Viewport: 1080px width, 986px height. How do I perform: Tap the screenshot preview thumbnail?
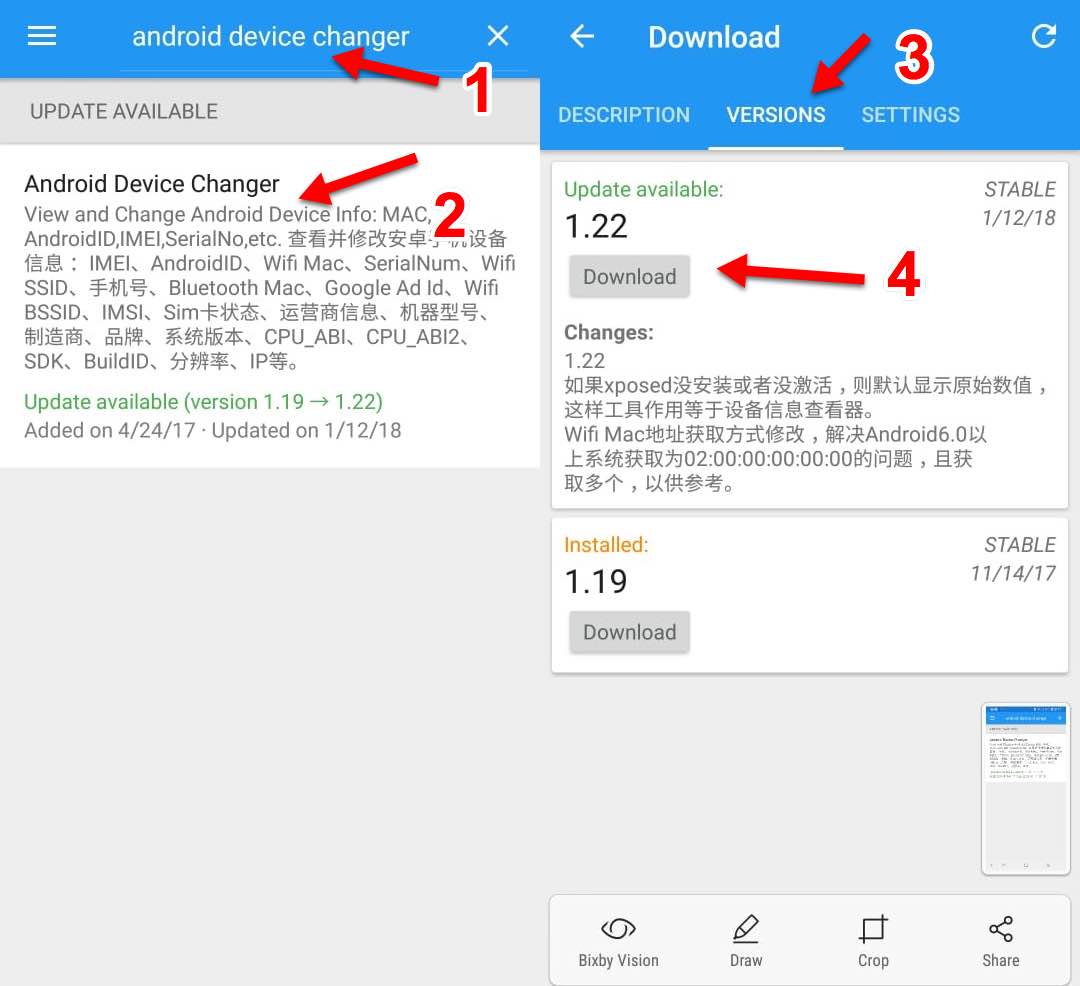pyautogui.click(x=1025, y=789)
